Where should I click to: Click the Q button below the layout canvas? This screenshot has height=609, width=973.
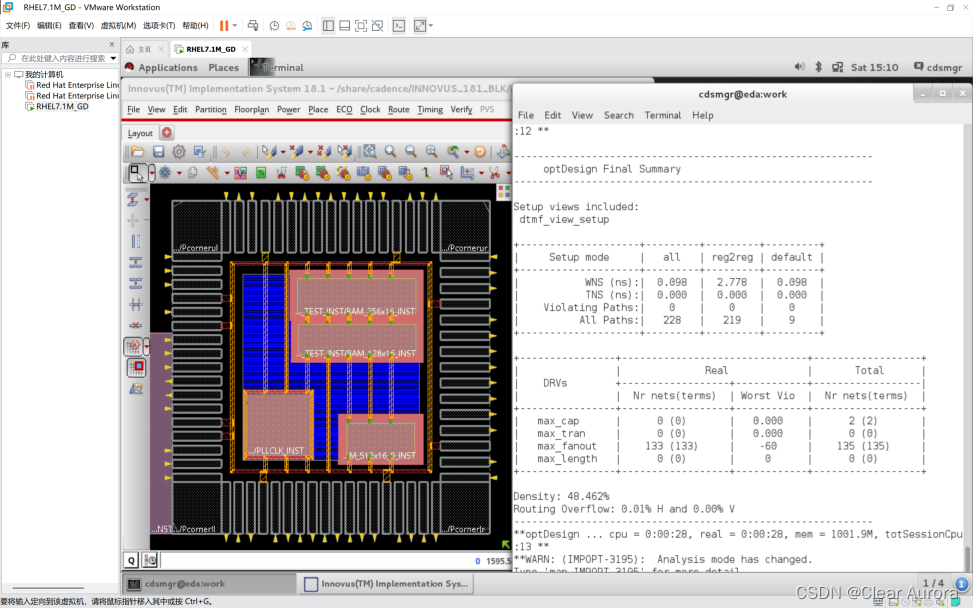coord(132,561)
